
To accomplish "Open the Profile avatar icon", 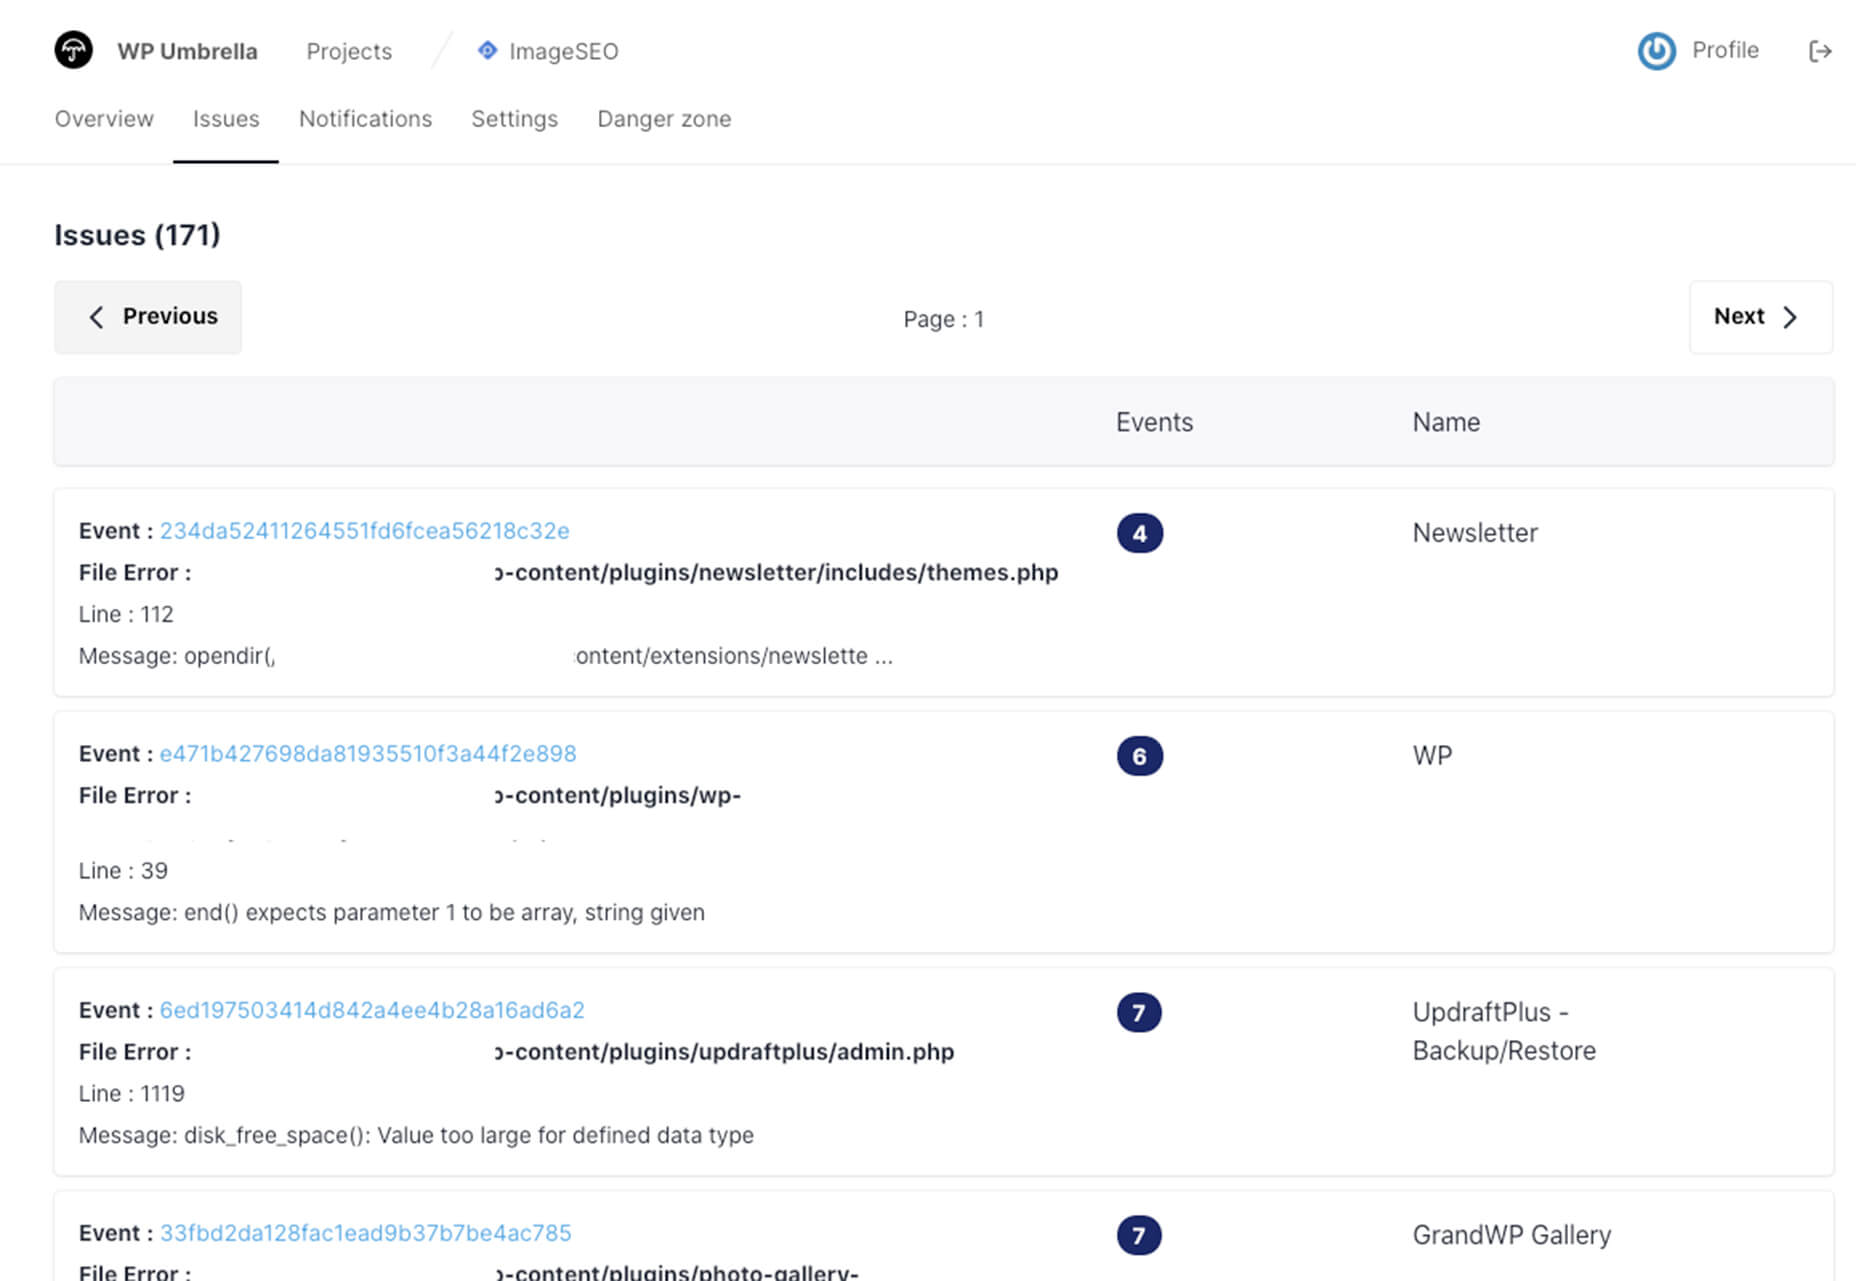I will coord(1656,51).
